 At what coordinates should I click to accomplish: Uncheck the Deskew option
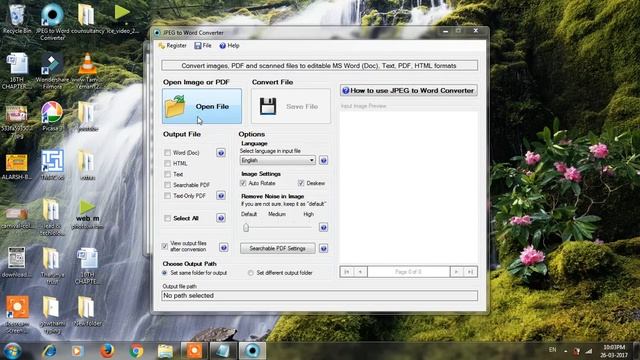(x=301, y=183)
